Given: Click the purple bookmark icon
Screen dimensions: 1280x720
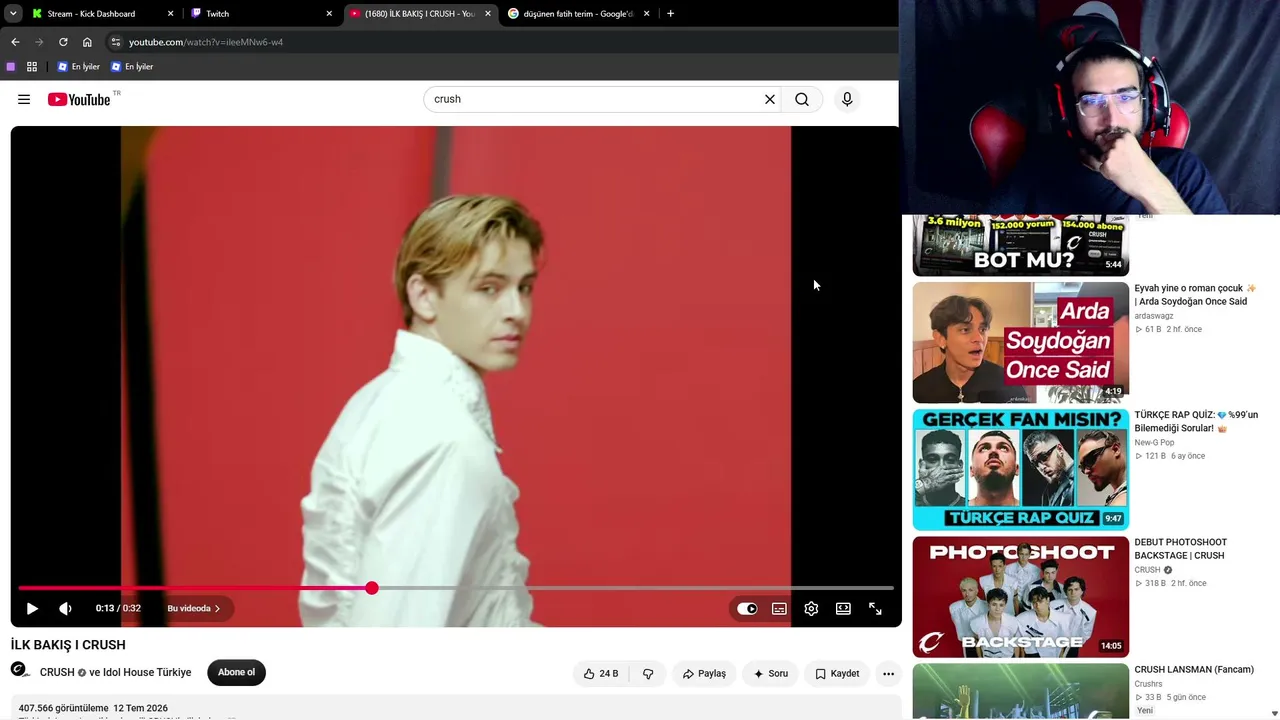Looking at the screenshot, I should tap(11, 67).
